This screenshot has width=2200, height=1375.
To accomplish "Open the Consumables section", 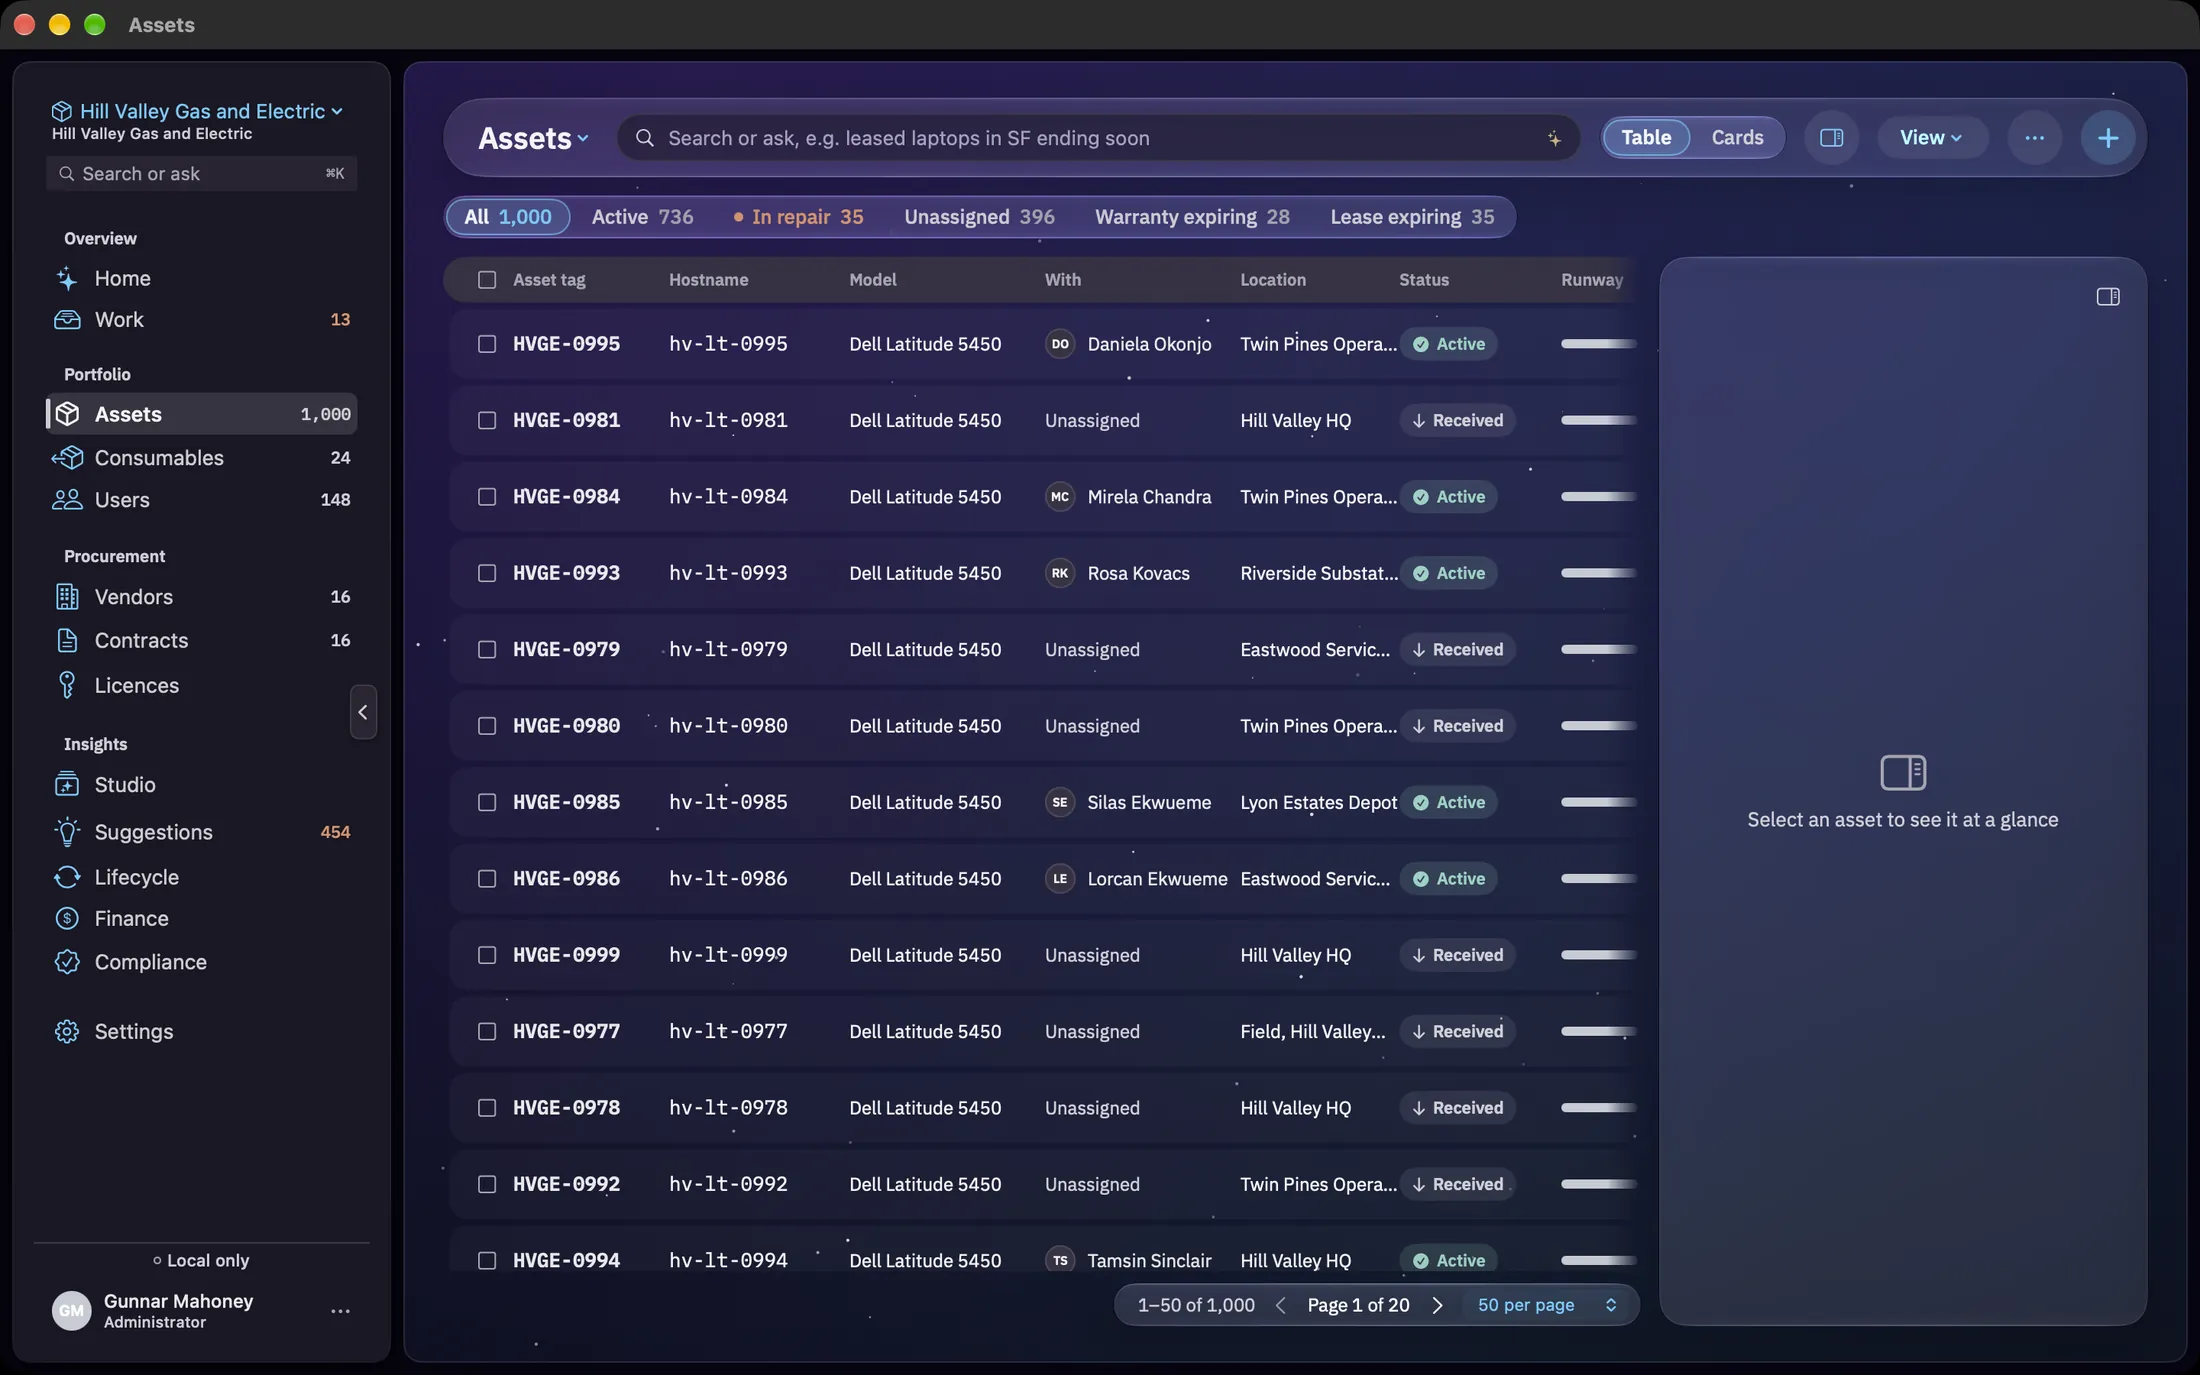I will click(x=201, y=458).
